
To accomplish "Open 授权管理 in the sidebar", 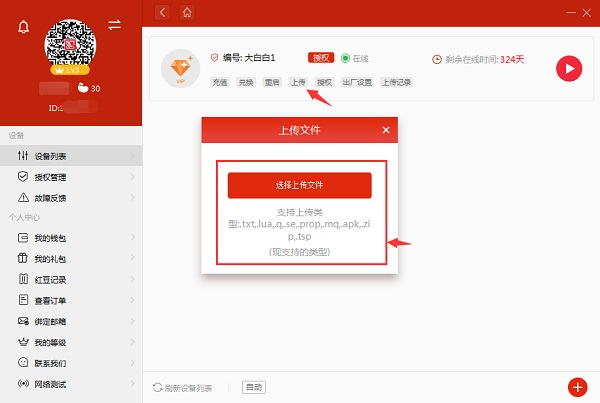I will (71, 177).
